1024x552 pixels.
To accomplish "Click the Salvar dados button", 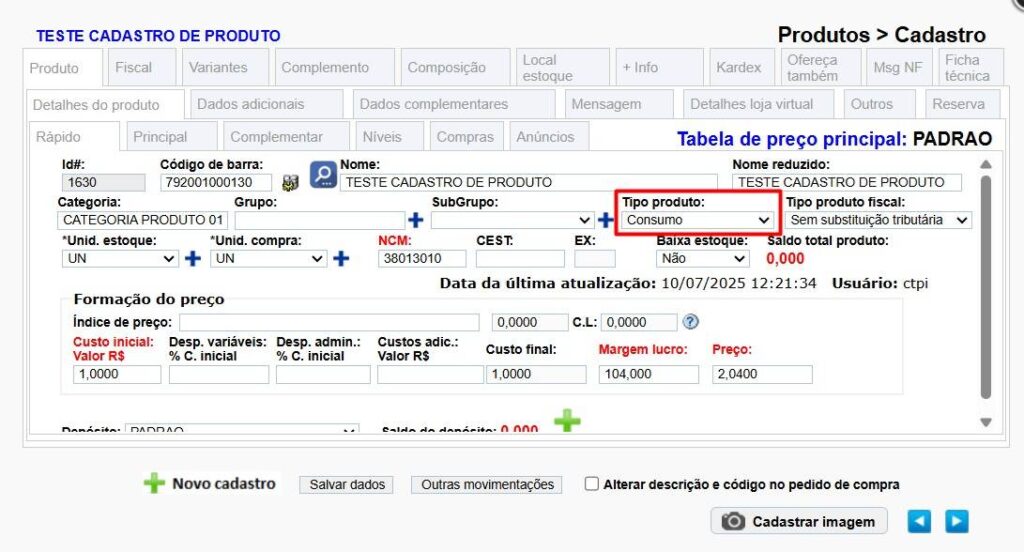I will [x=347, y=485].
